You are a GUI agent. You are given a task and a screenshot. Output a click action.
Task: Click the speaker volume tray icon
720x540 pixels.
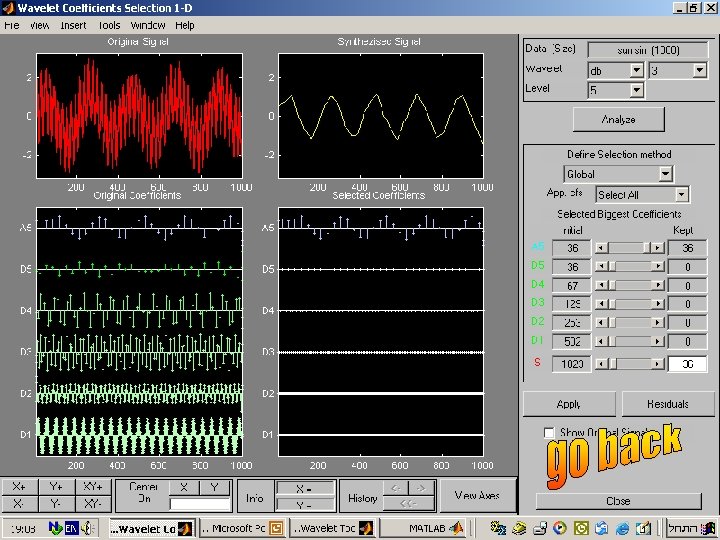click(x=88, y=529)
